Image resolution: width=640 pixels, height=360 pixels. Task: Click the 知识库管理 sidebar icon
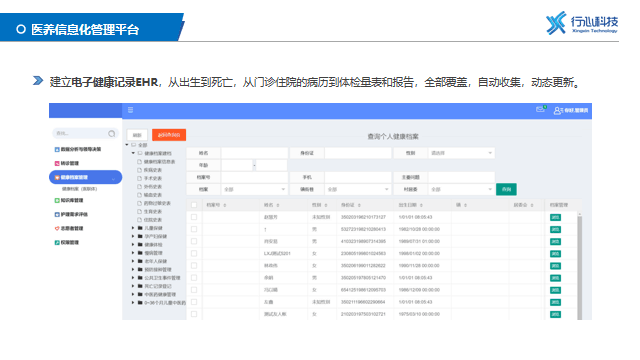click(57, 200)
